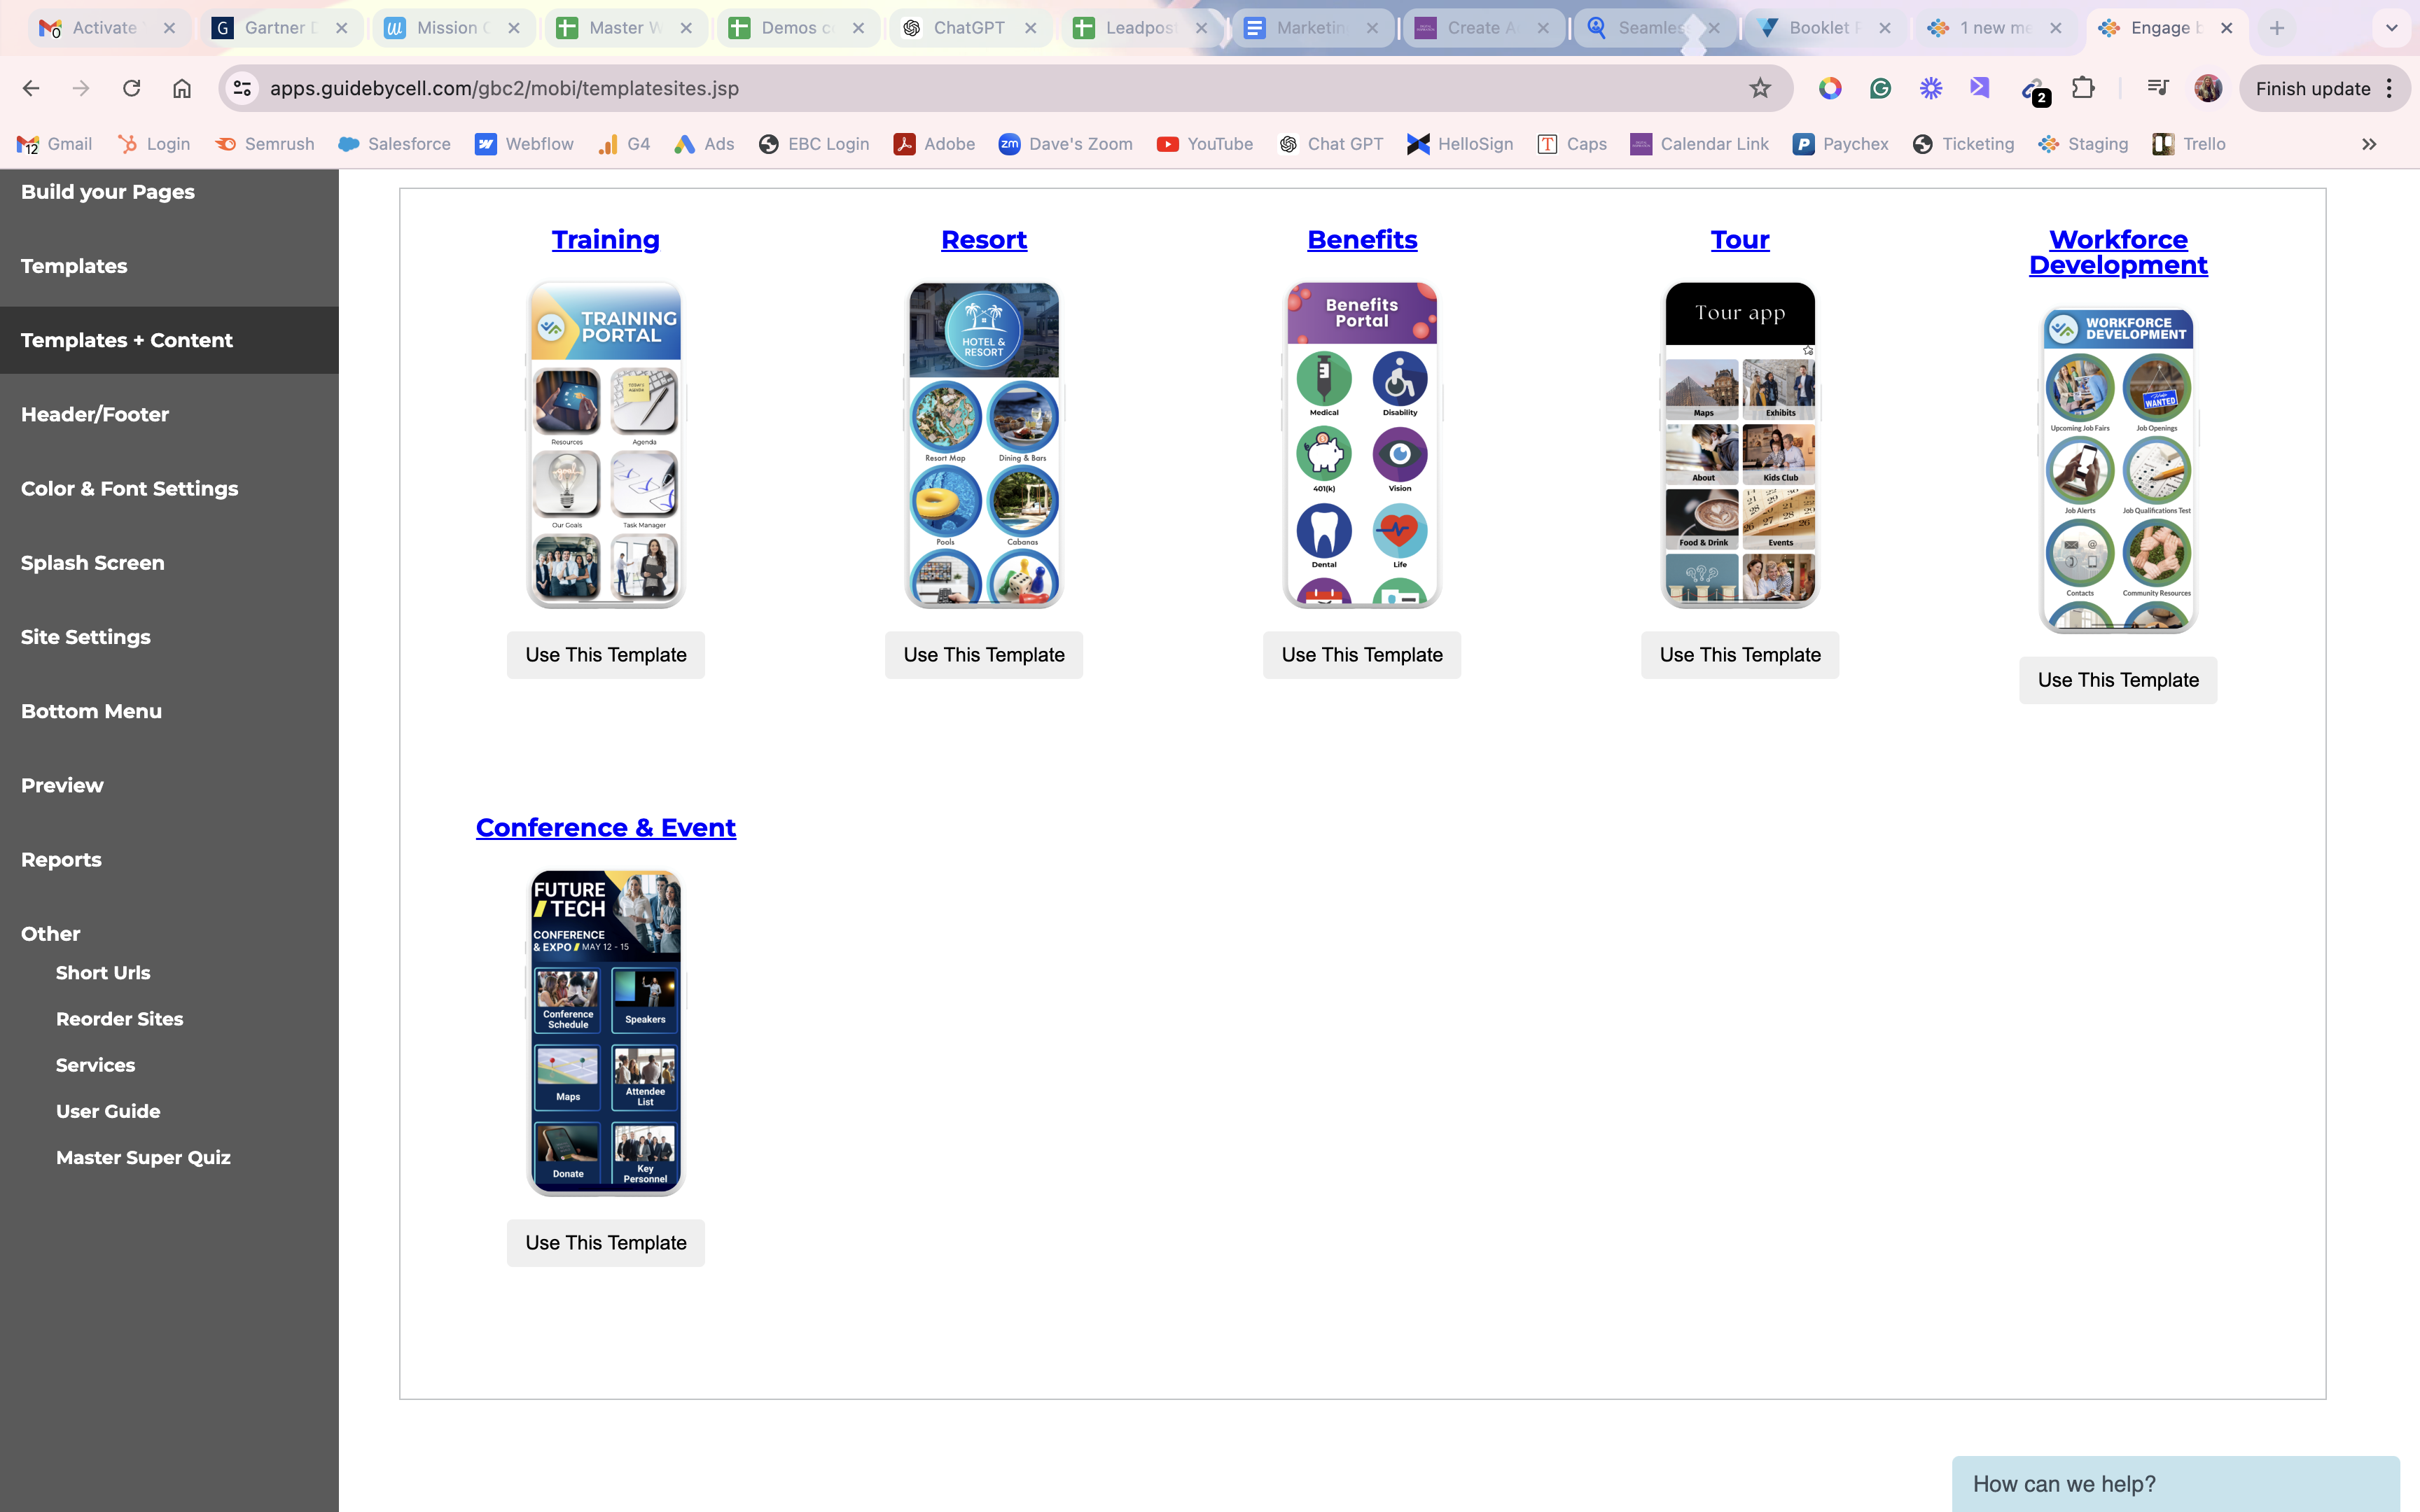Open Color & Font Settings in sidebar

click(x=130, y=488)
